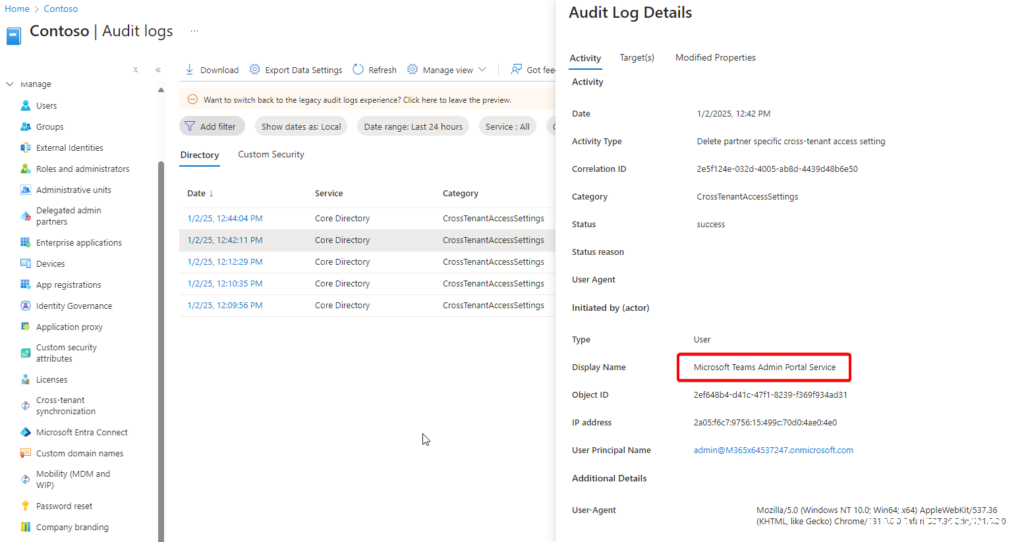
Task: Collapse the Manage section in sidebar
Action: [x=10, y=84]
